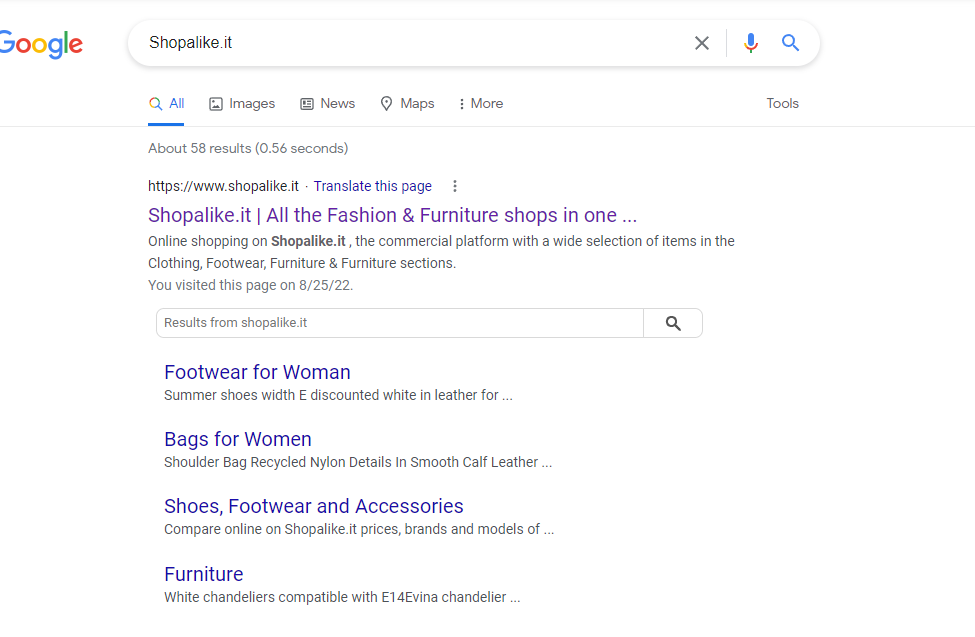Open the three-dot menu beside the result URL
The width and height of the screenshot is (975, 637).
click(455, 186)
